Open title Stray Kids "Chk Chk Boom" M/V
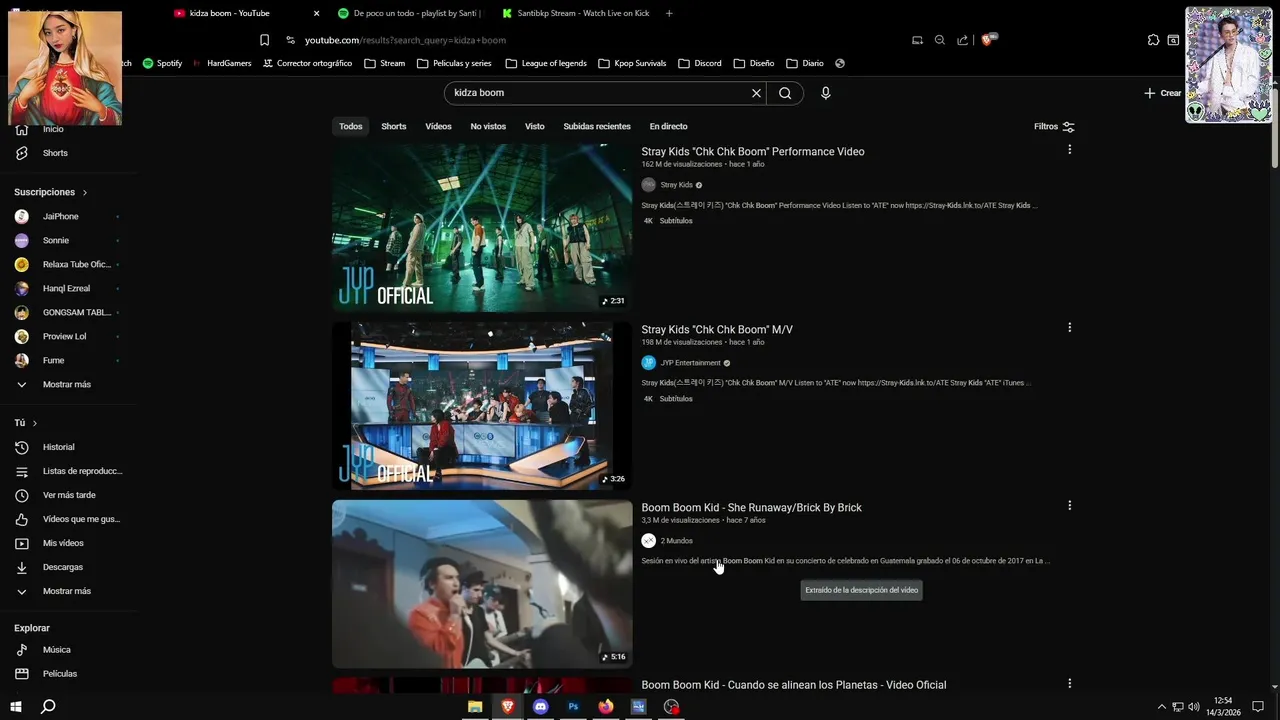This screenshot has height=720, width=1280. pos(717,330)
